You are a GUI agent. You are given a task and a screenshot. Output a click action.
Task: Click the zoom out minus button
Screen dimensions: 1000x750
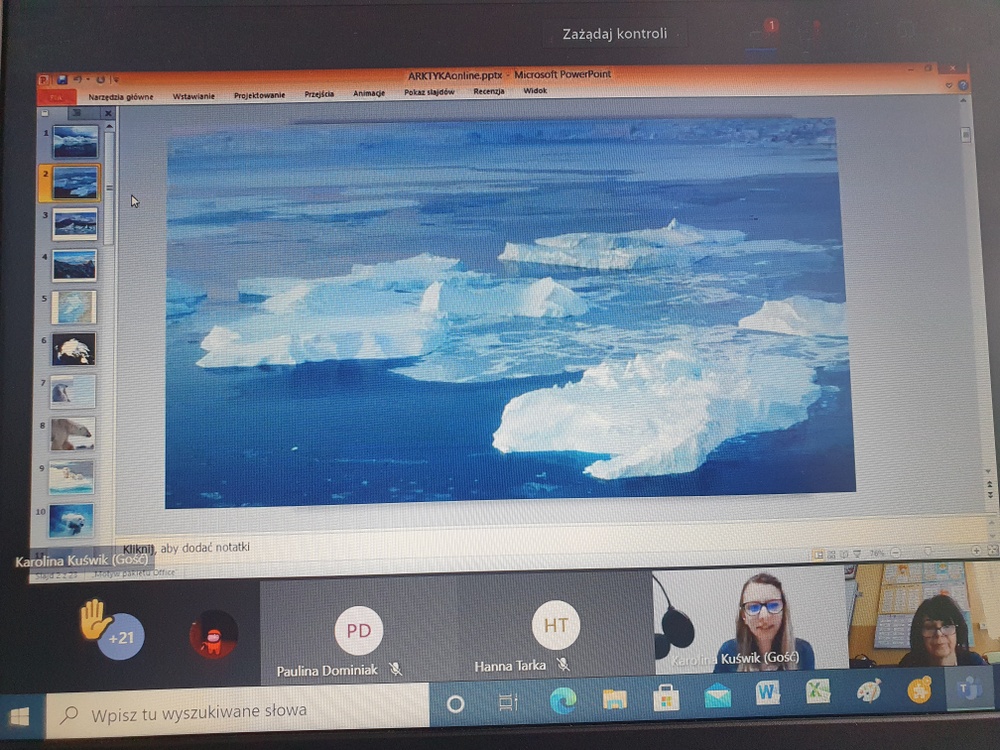[x=896, y=552]
